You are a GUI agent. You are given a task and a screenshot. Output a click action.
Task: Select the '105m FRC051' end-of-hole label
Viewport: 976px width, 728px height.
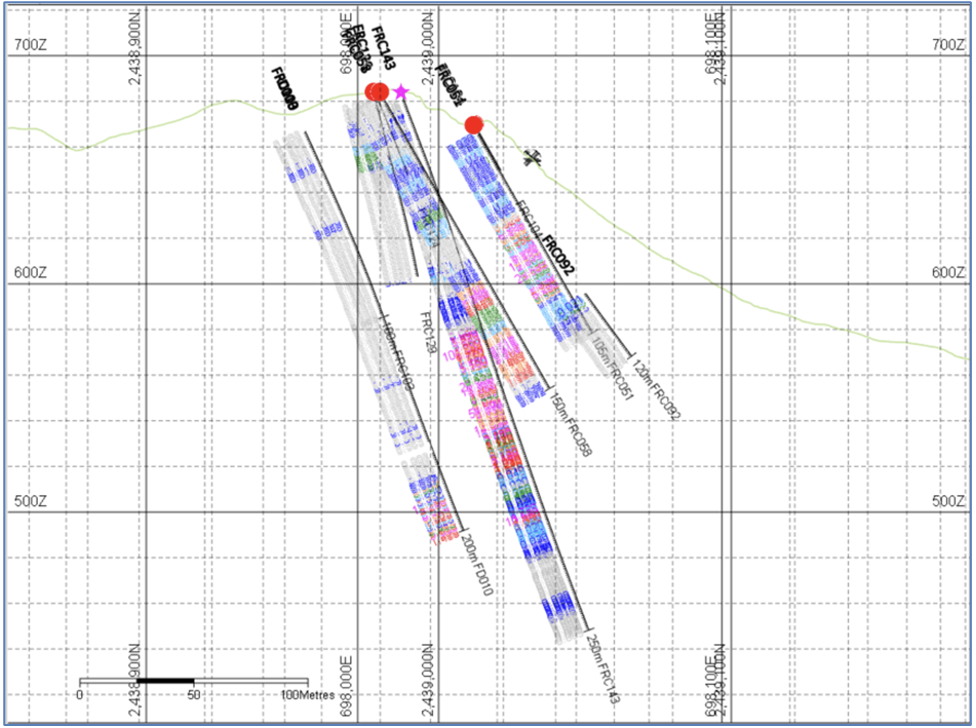tap(612, 369)
